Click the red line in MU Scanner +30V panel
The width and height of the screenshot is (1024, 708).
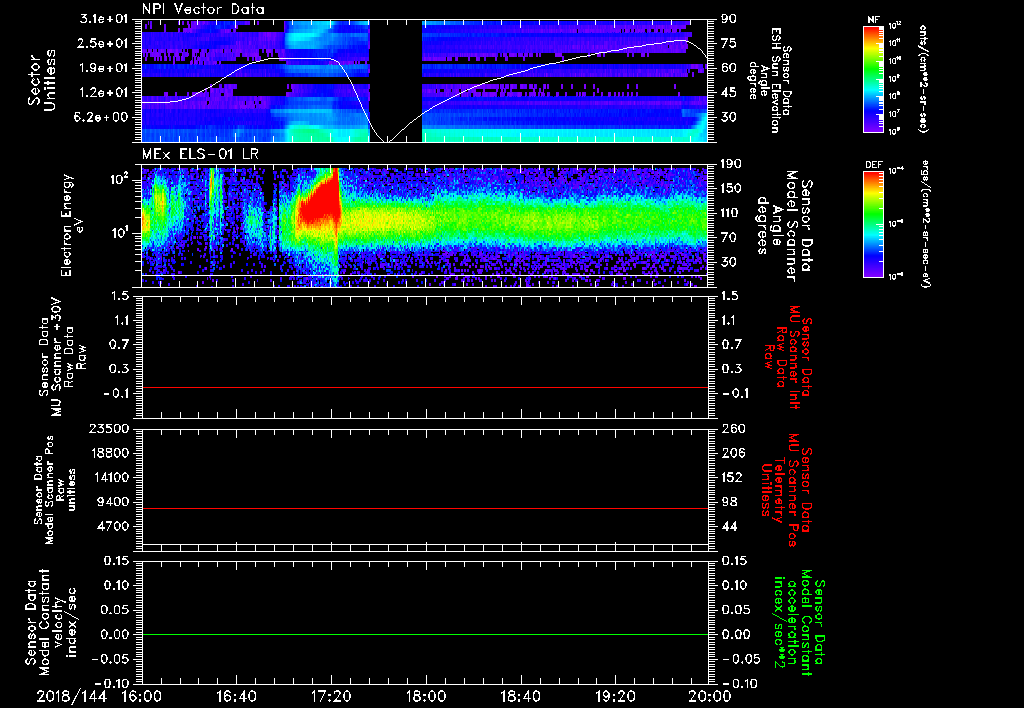(424, 387)
